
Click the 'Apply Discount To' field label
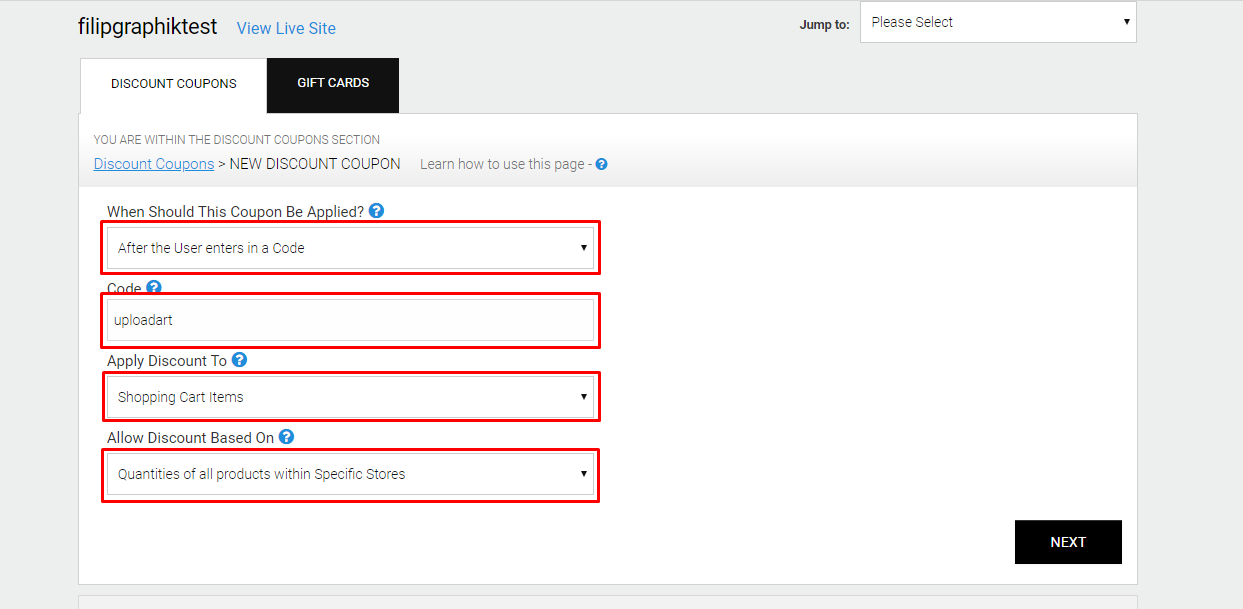coord(167,361)
